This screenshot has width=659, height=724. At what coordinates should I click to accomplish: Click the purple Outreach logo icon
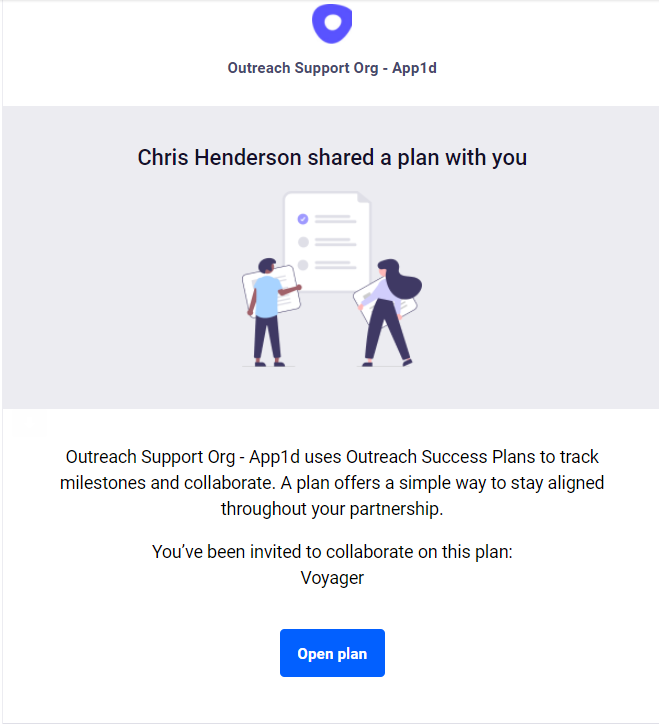[x=332, y=24]
